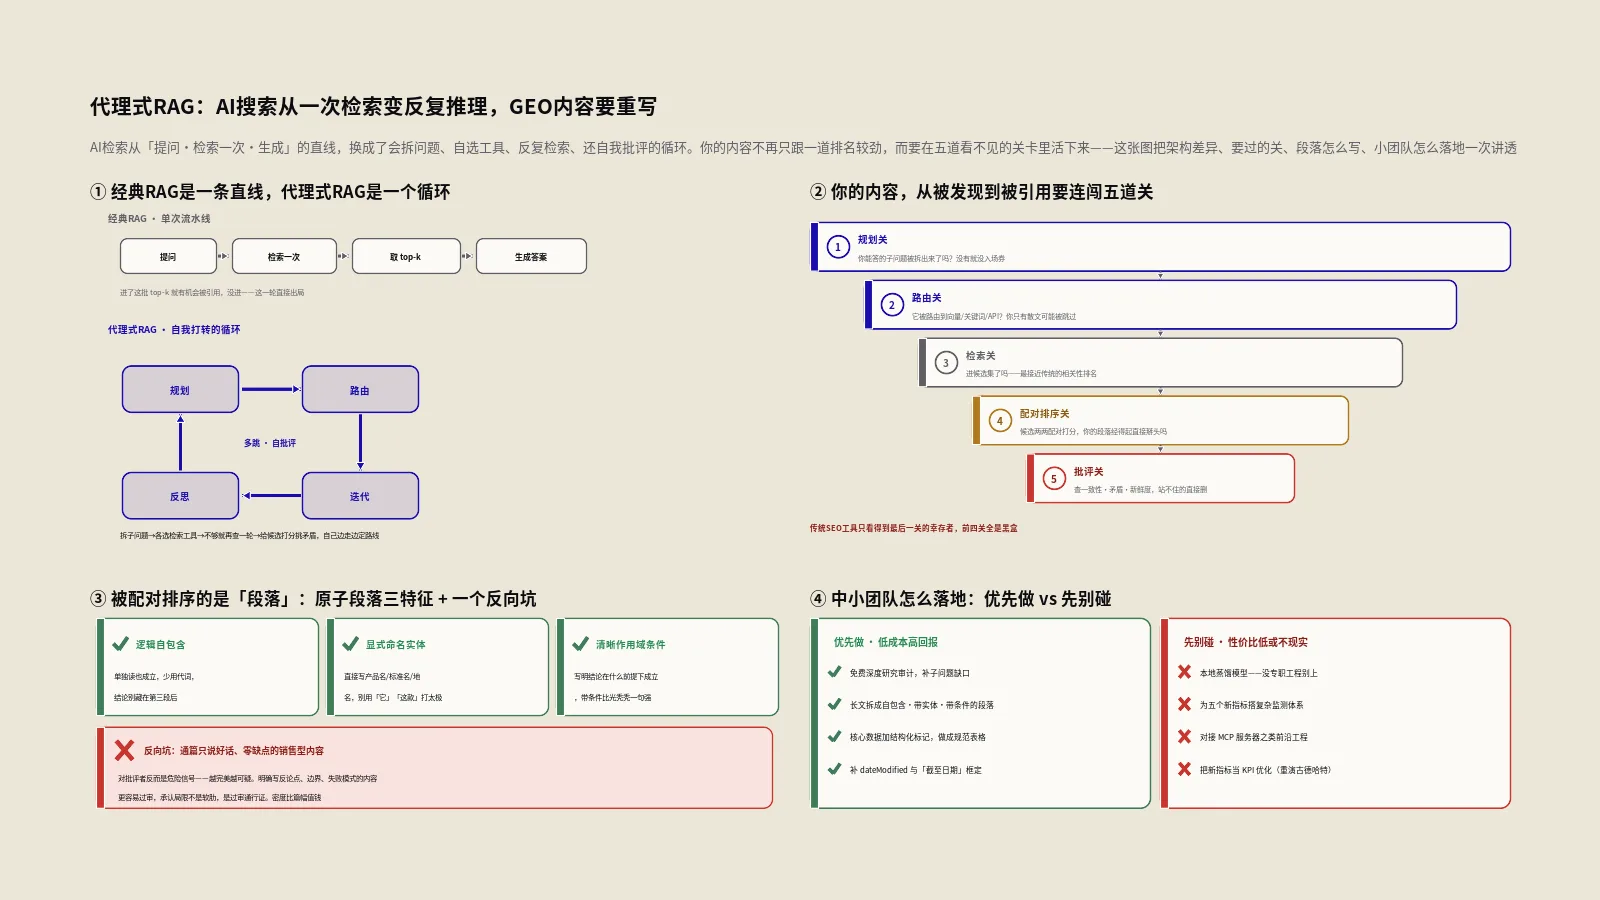The image size is (1600, 900).
Task: Select the 检索一次 pipeline box
Action: coord(284,256)
